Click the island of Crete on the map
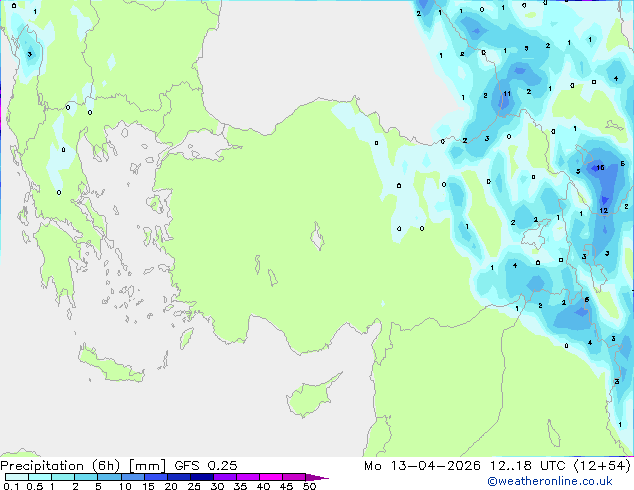The image size is (634, 490). coord(110,365)
